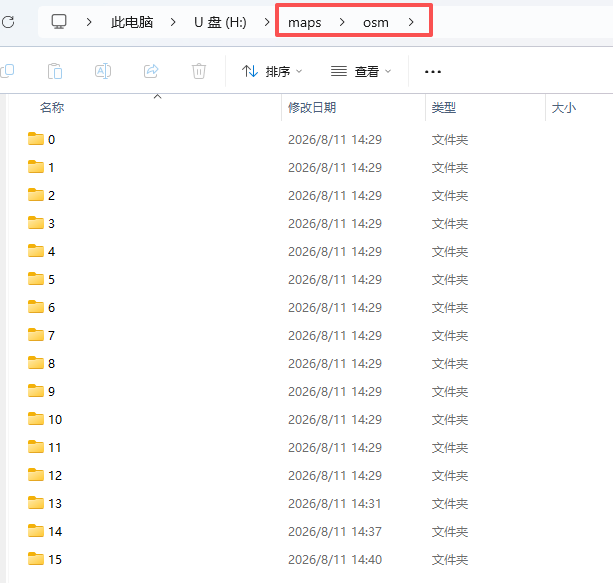This screenshot has width=613, height=583.
Task: Expand chevron after U 盘 (H:) breadcrumb
Action: coord(267,22)
